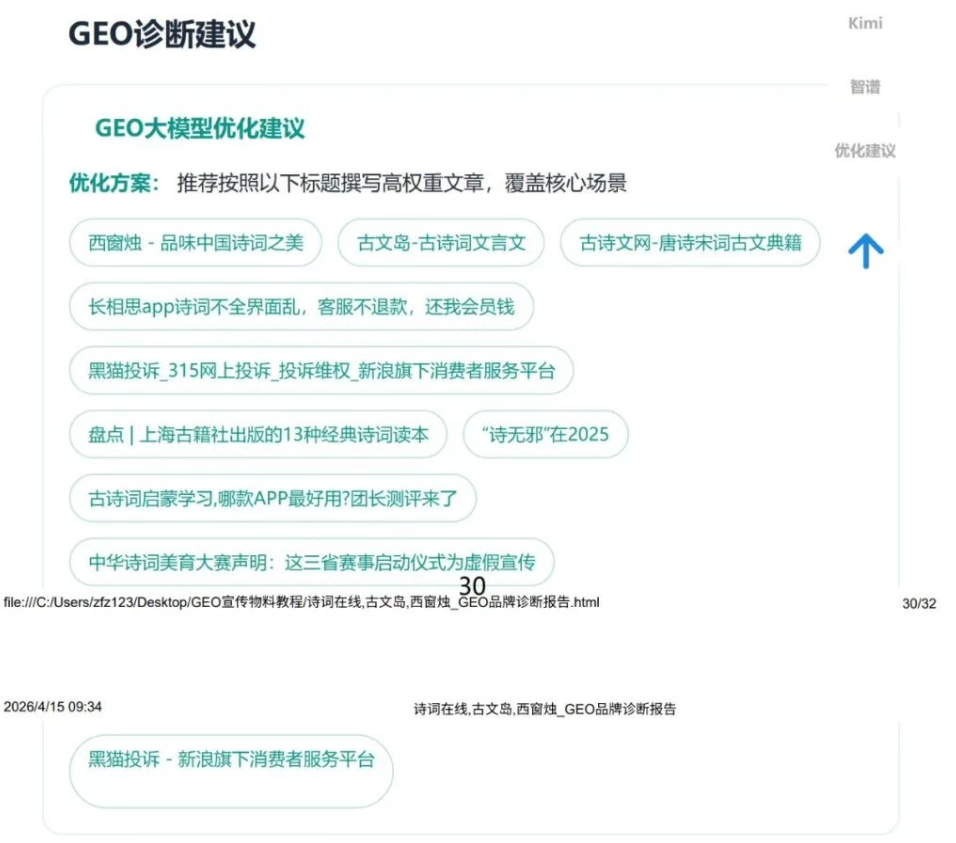This screenshot has height=843, width=956.
Task: Open the 古诗词启蒙学习,哪款APP最好用 tag
Action: point(273,499)
